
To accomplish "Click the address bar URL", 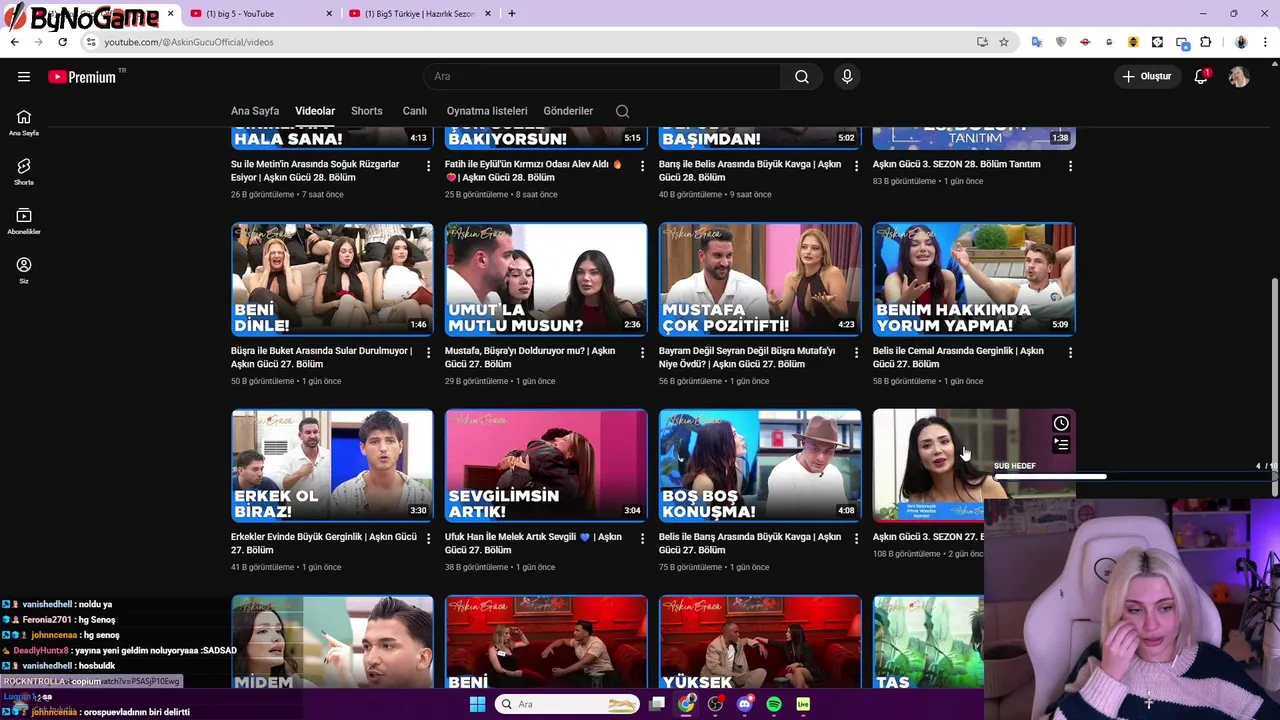I will [188, 42].
